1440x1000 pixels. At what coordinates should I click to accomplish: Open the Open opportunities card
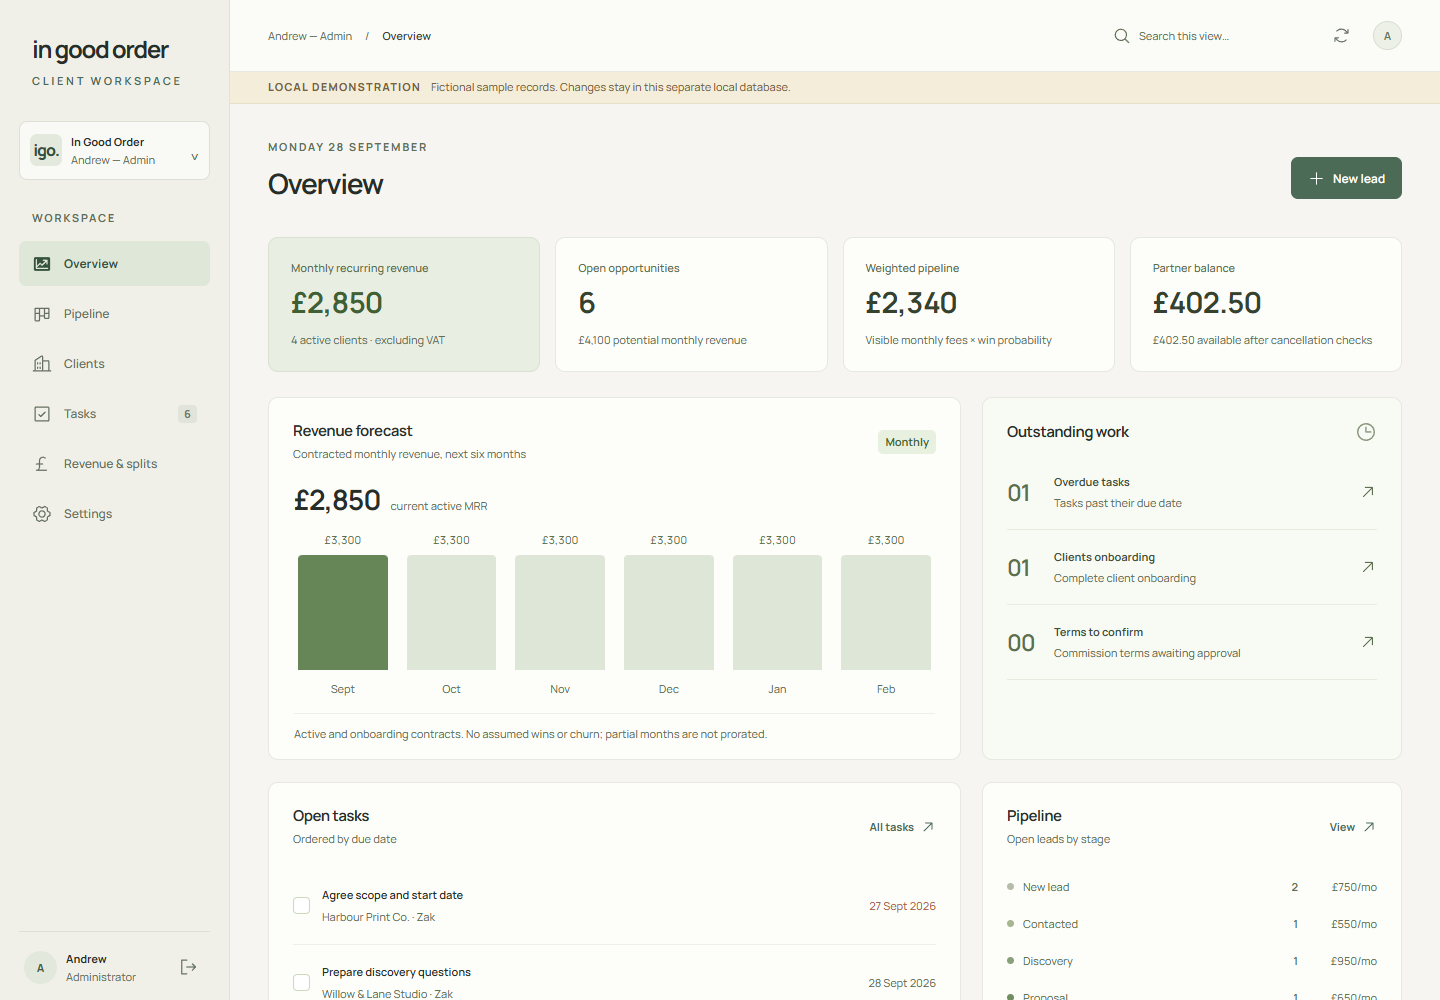tap(691, 304)
